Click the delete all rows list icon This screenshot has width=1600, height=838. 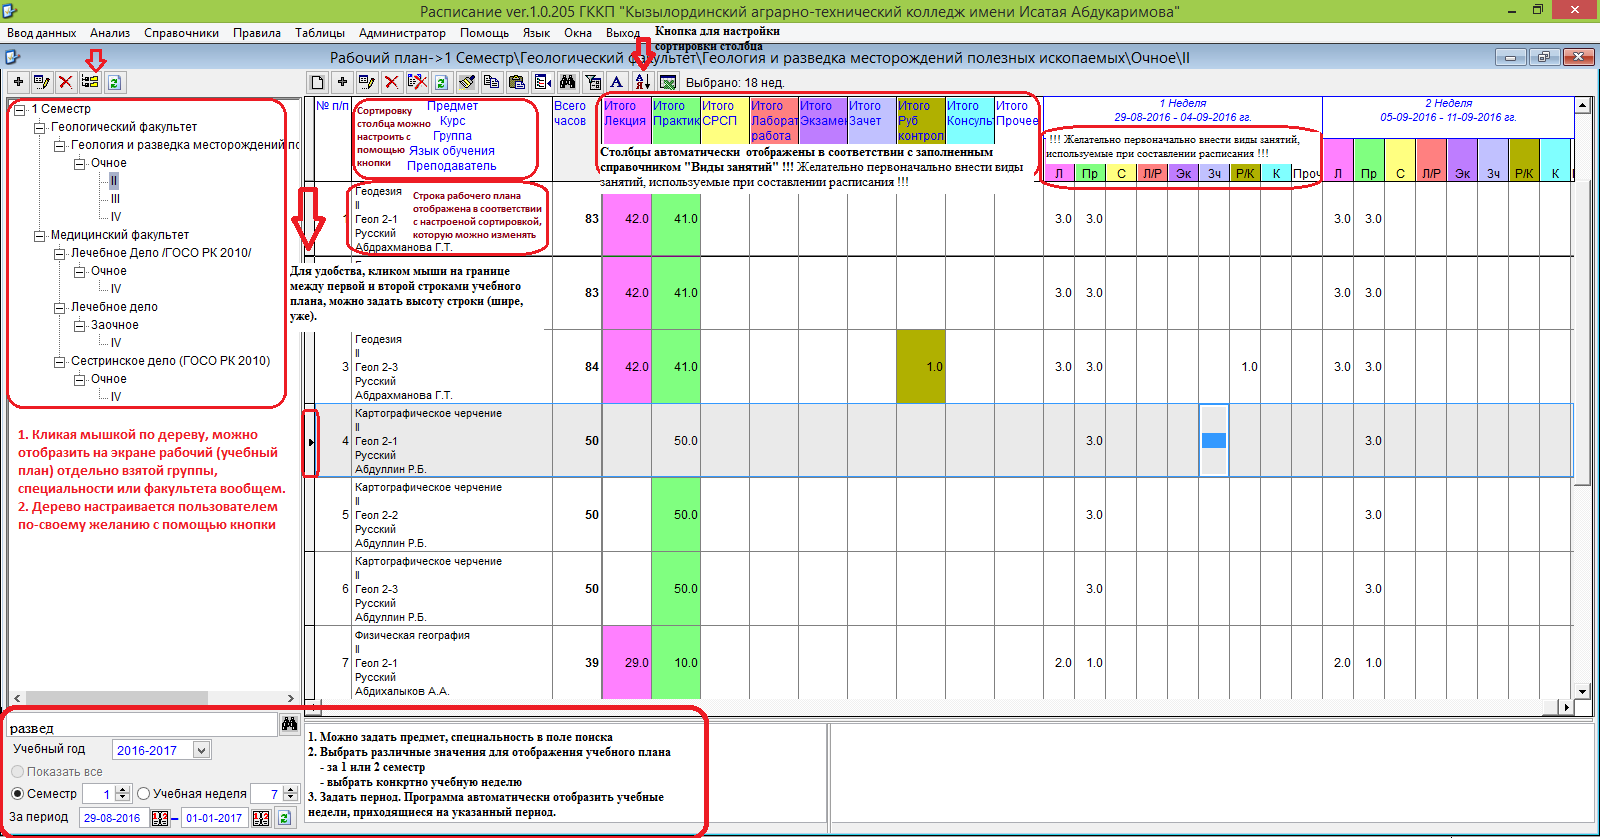(417, 82)
